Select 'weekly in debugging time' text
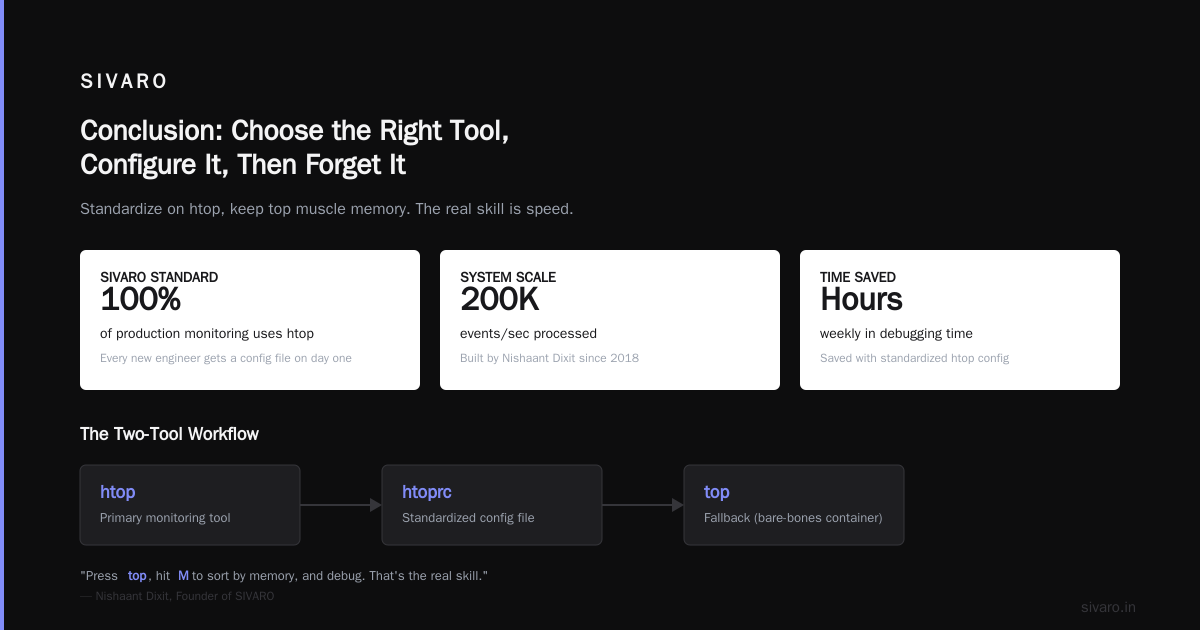Viewport: 1200px width, 630px height. click(x=896, y=334)
